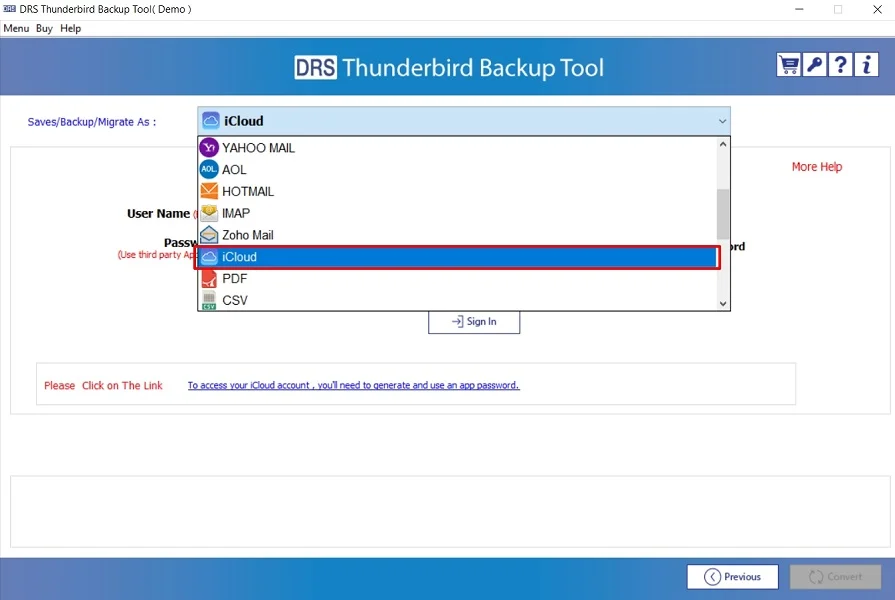The width and height of the screenshot is (895, 600).
Task: Click the Previous button
Action: [x=732, y=576]
